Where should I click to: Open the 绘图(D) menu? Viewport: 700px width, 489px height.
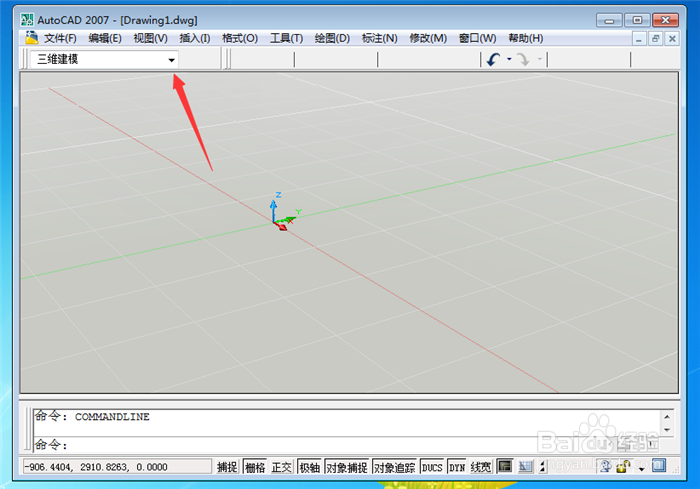pos(332,38)
